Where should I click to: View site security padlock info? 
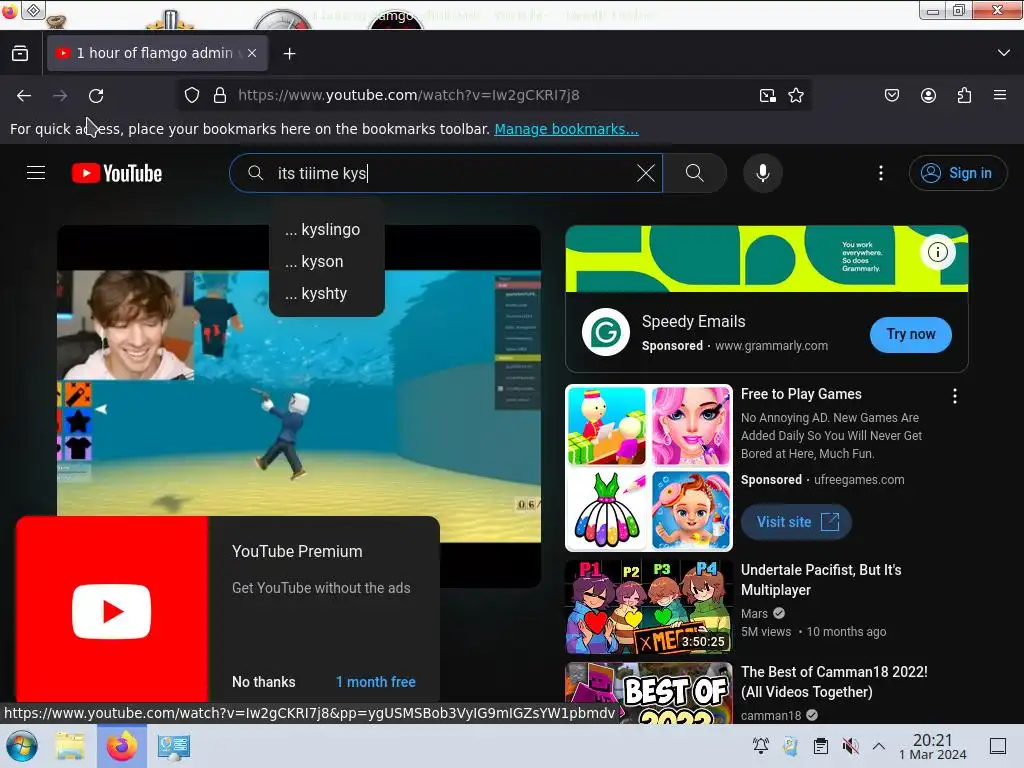tap(220, 95)
